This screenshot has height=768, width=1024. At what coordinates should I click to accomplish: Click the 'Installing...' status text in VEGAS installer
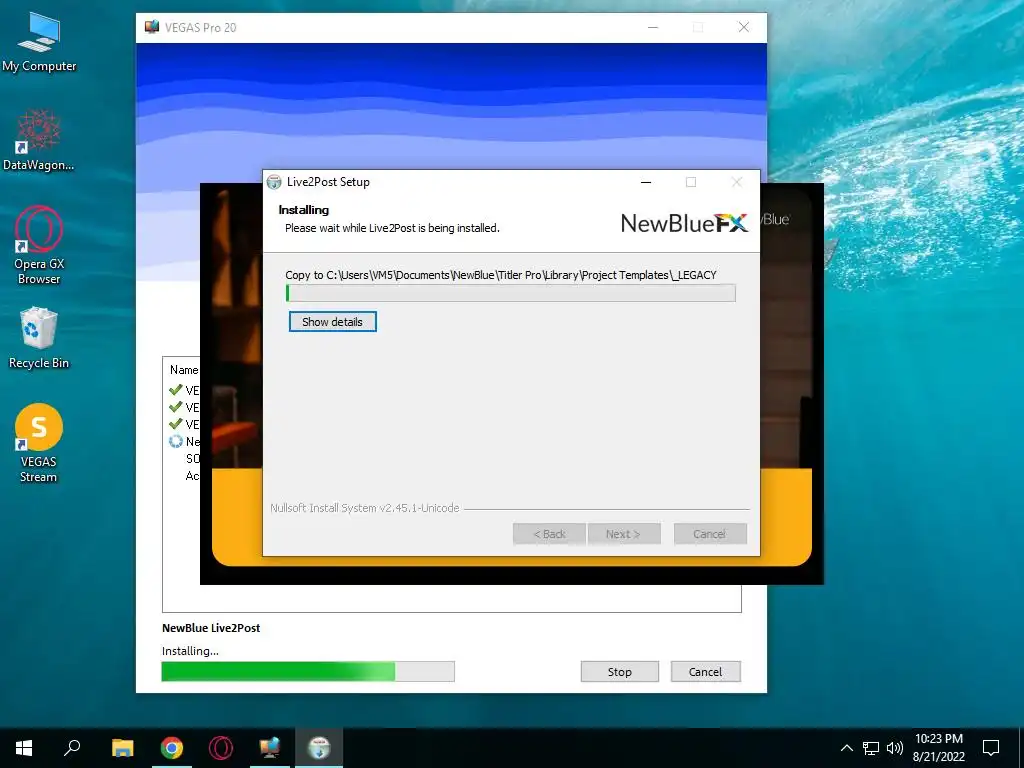click(x=190, y=651)
